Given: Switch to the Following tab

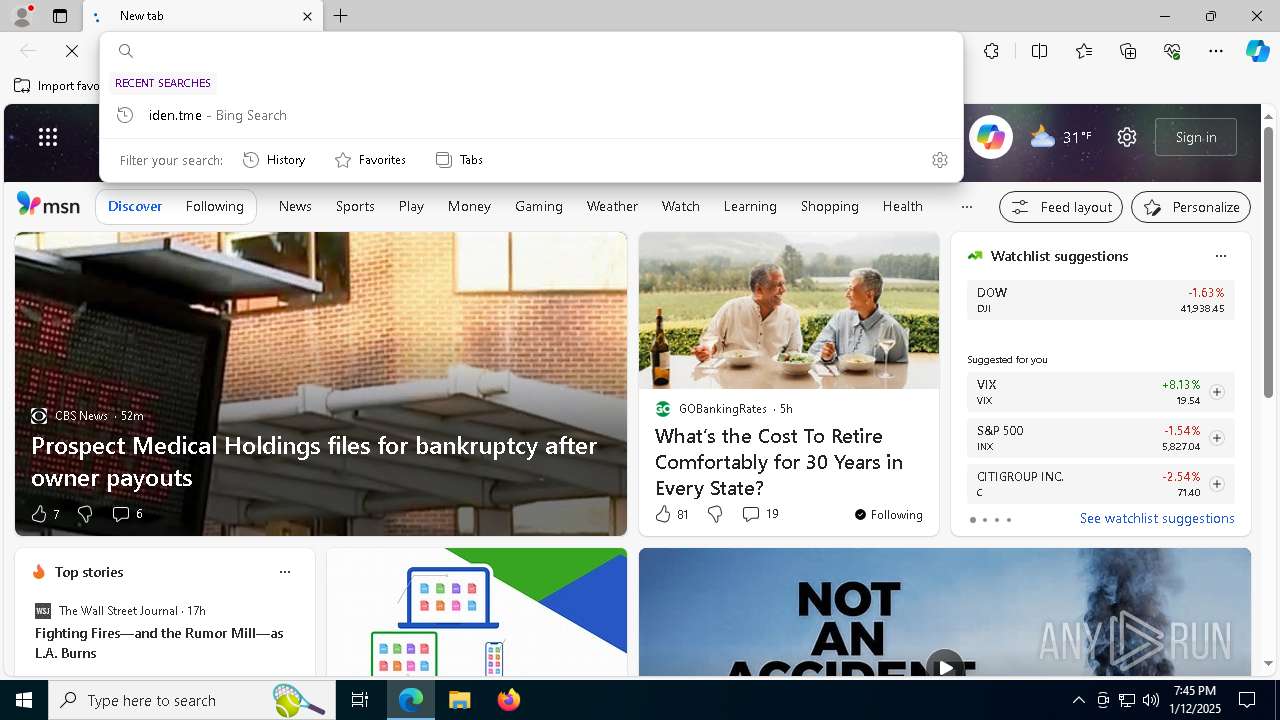Looking at the screenshot, I should click(214, 206).
